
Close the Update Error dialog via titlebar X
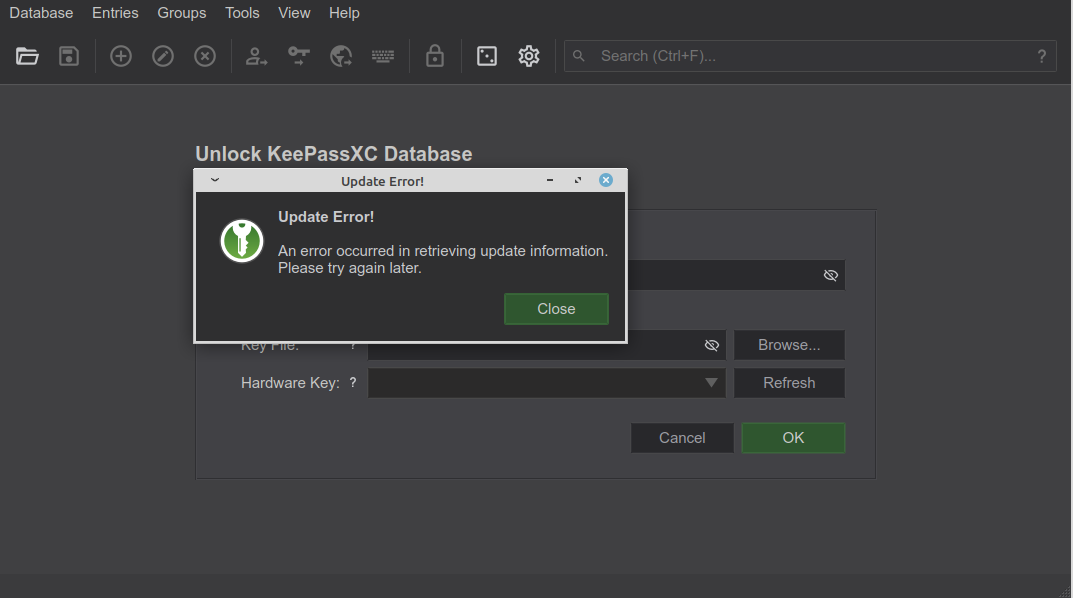click(x=606, y=180)
